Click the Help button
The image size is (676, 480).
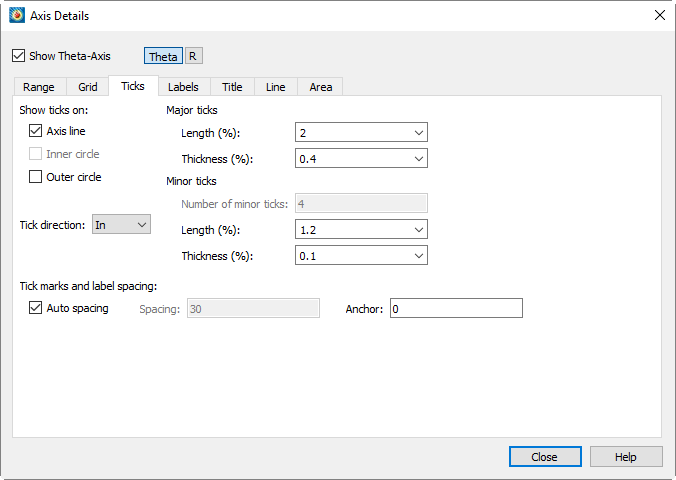click(626, 457)
